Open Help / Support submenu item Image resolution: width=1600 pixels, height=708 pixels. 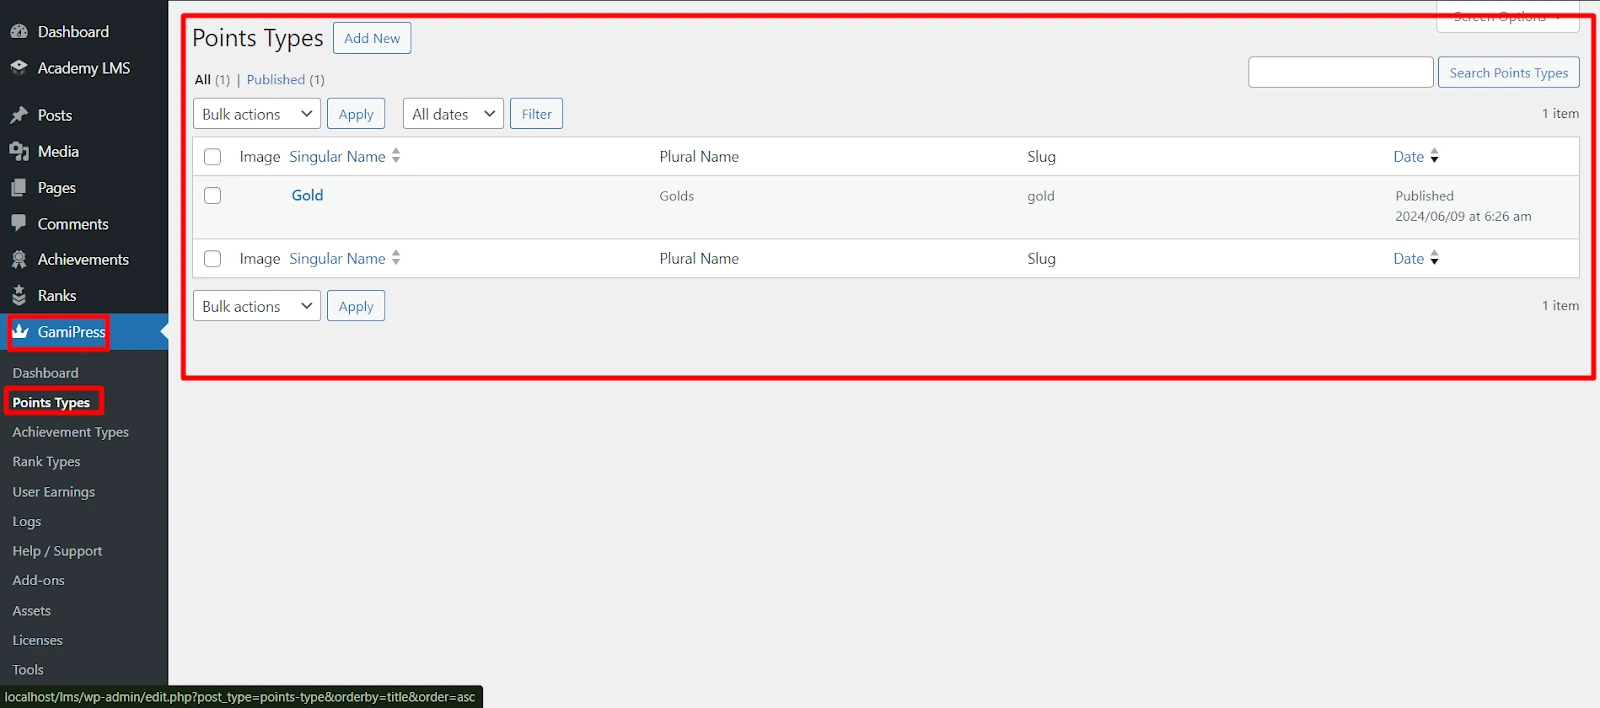[57, 551]
